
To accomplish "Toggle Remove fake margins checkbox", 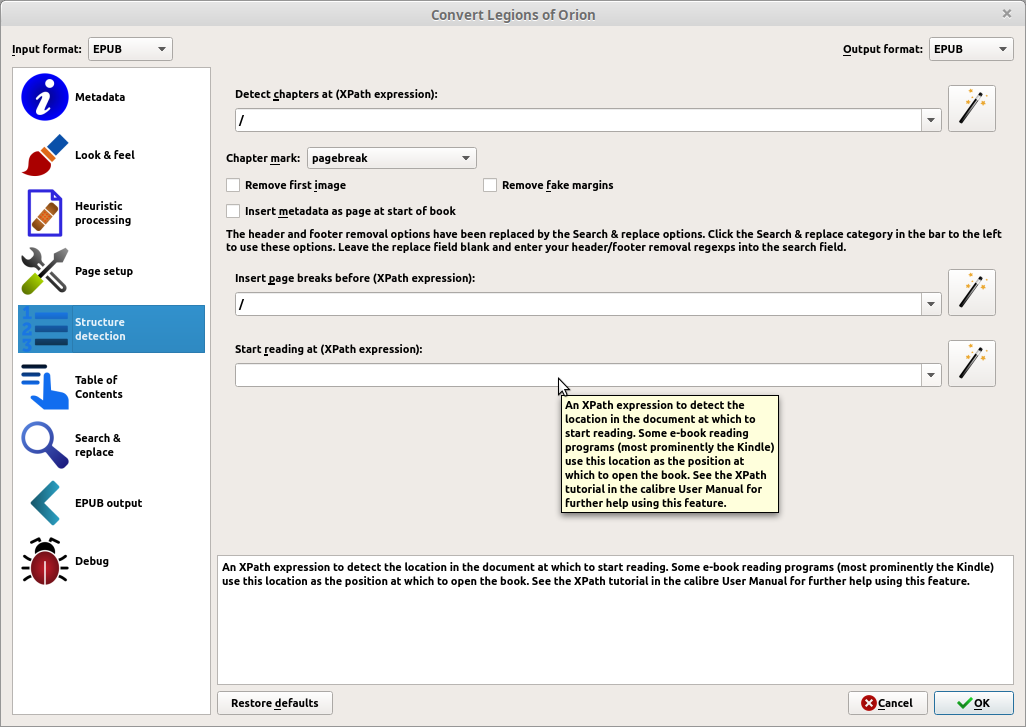I will (490, 185).
